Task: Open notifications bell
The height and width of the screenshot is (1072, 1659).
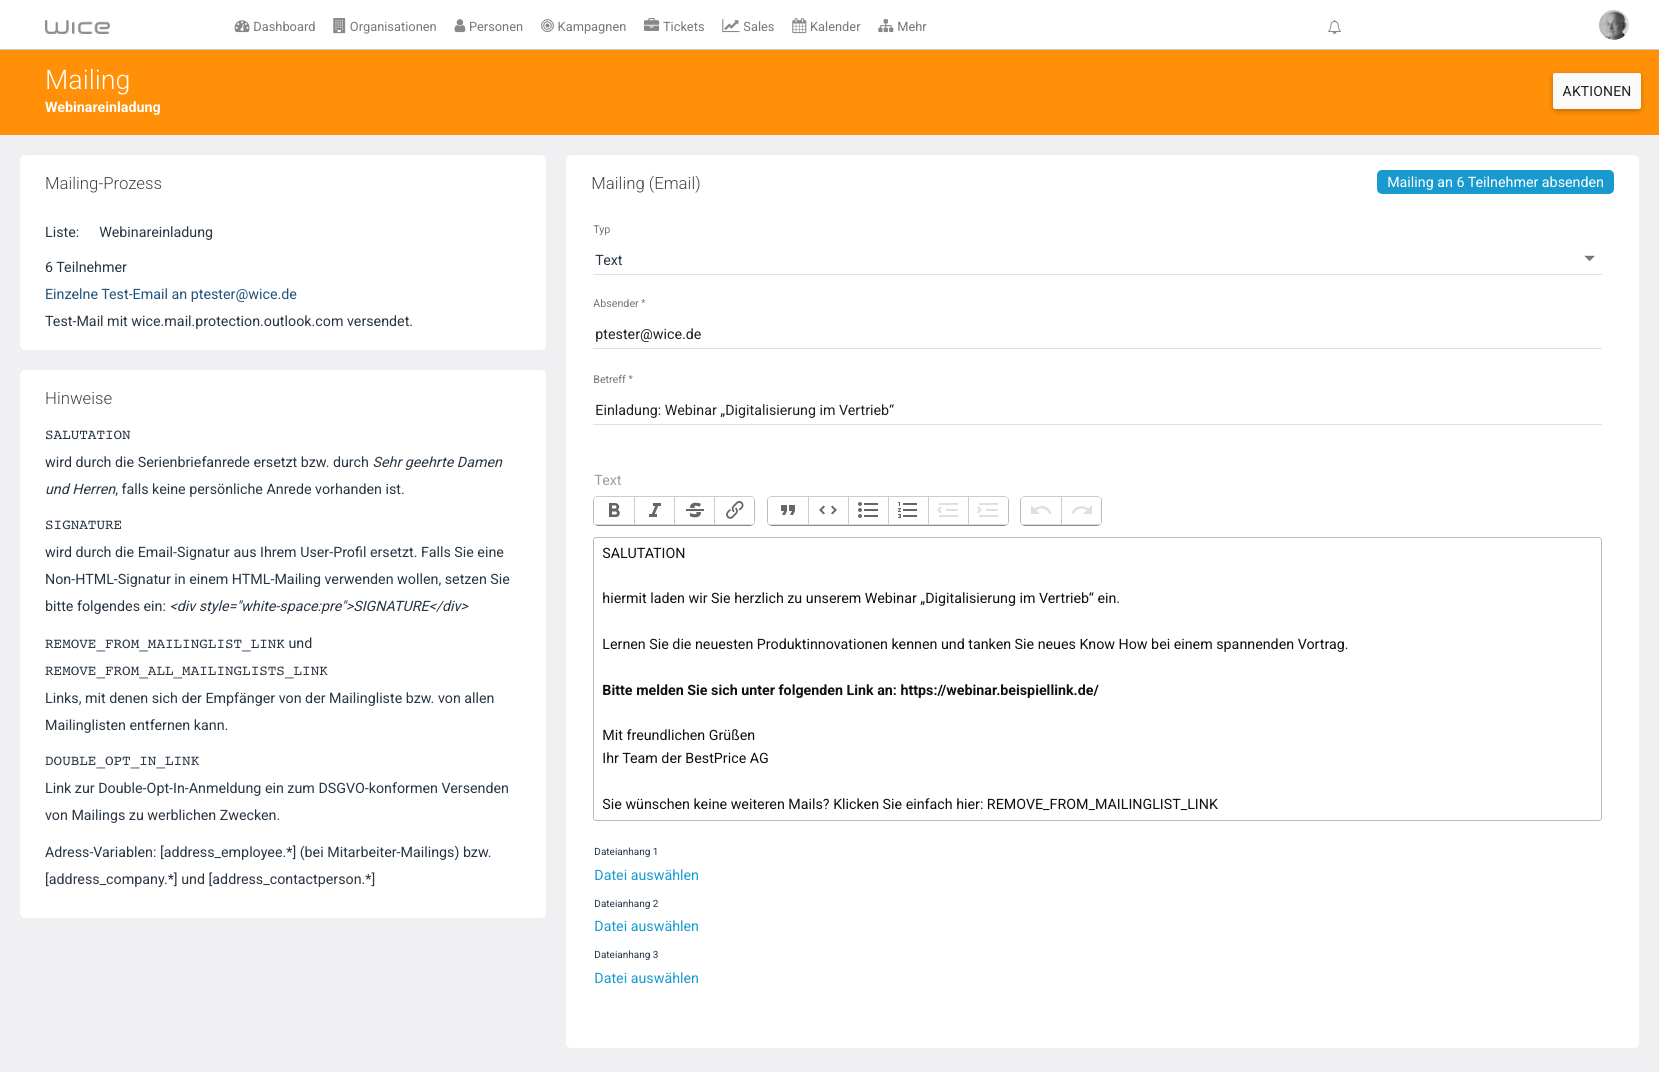Action: tap(1334, 27)
